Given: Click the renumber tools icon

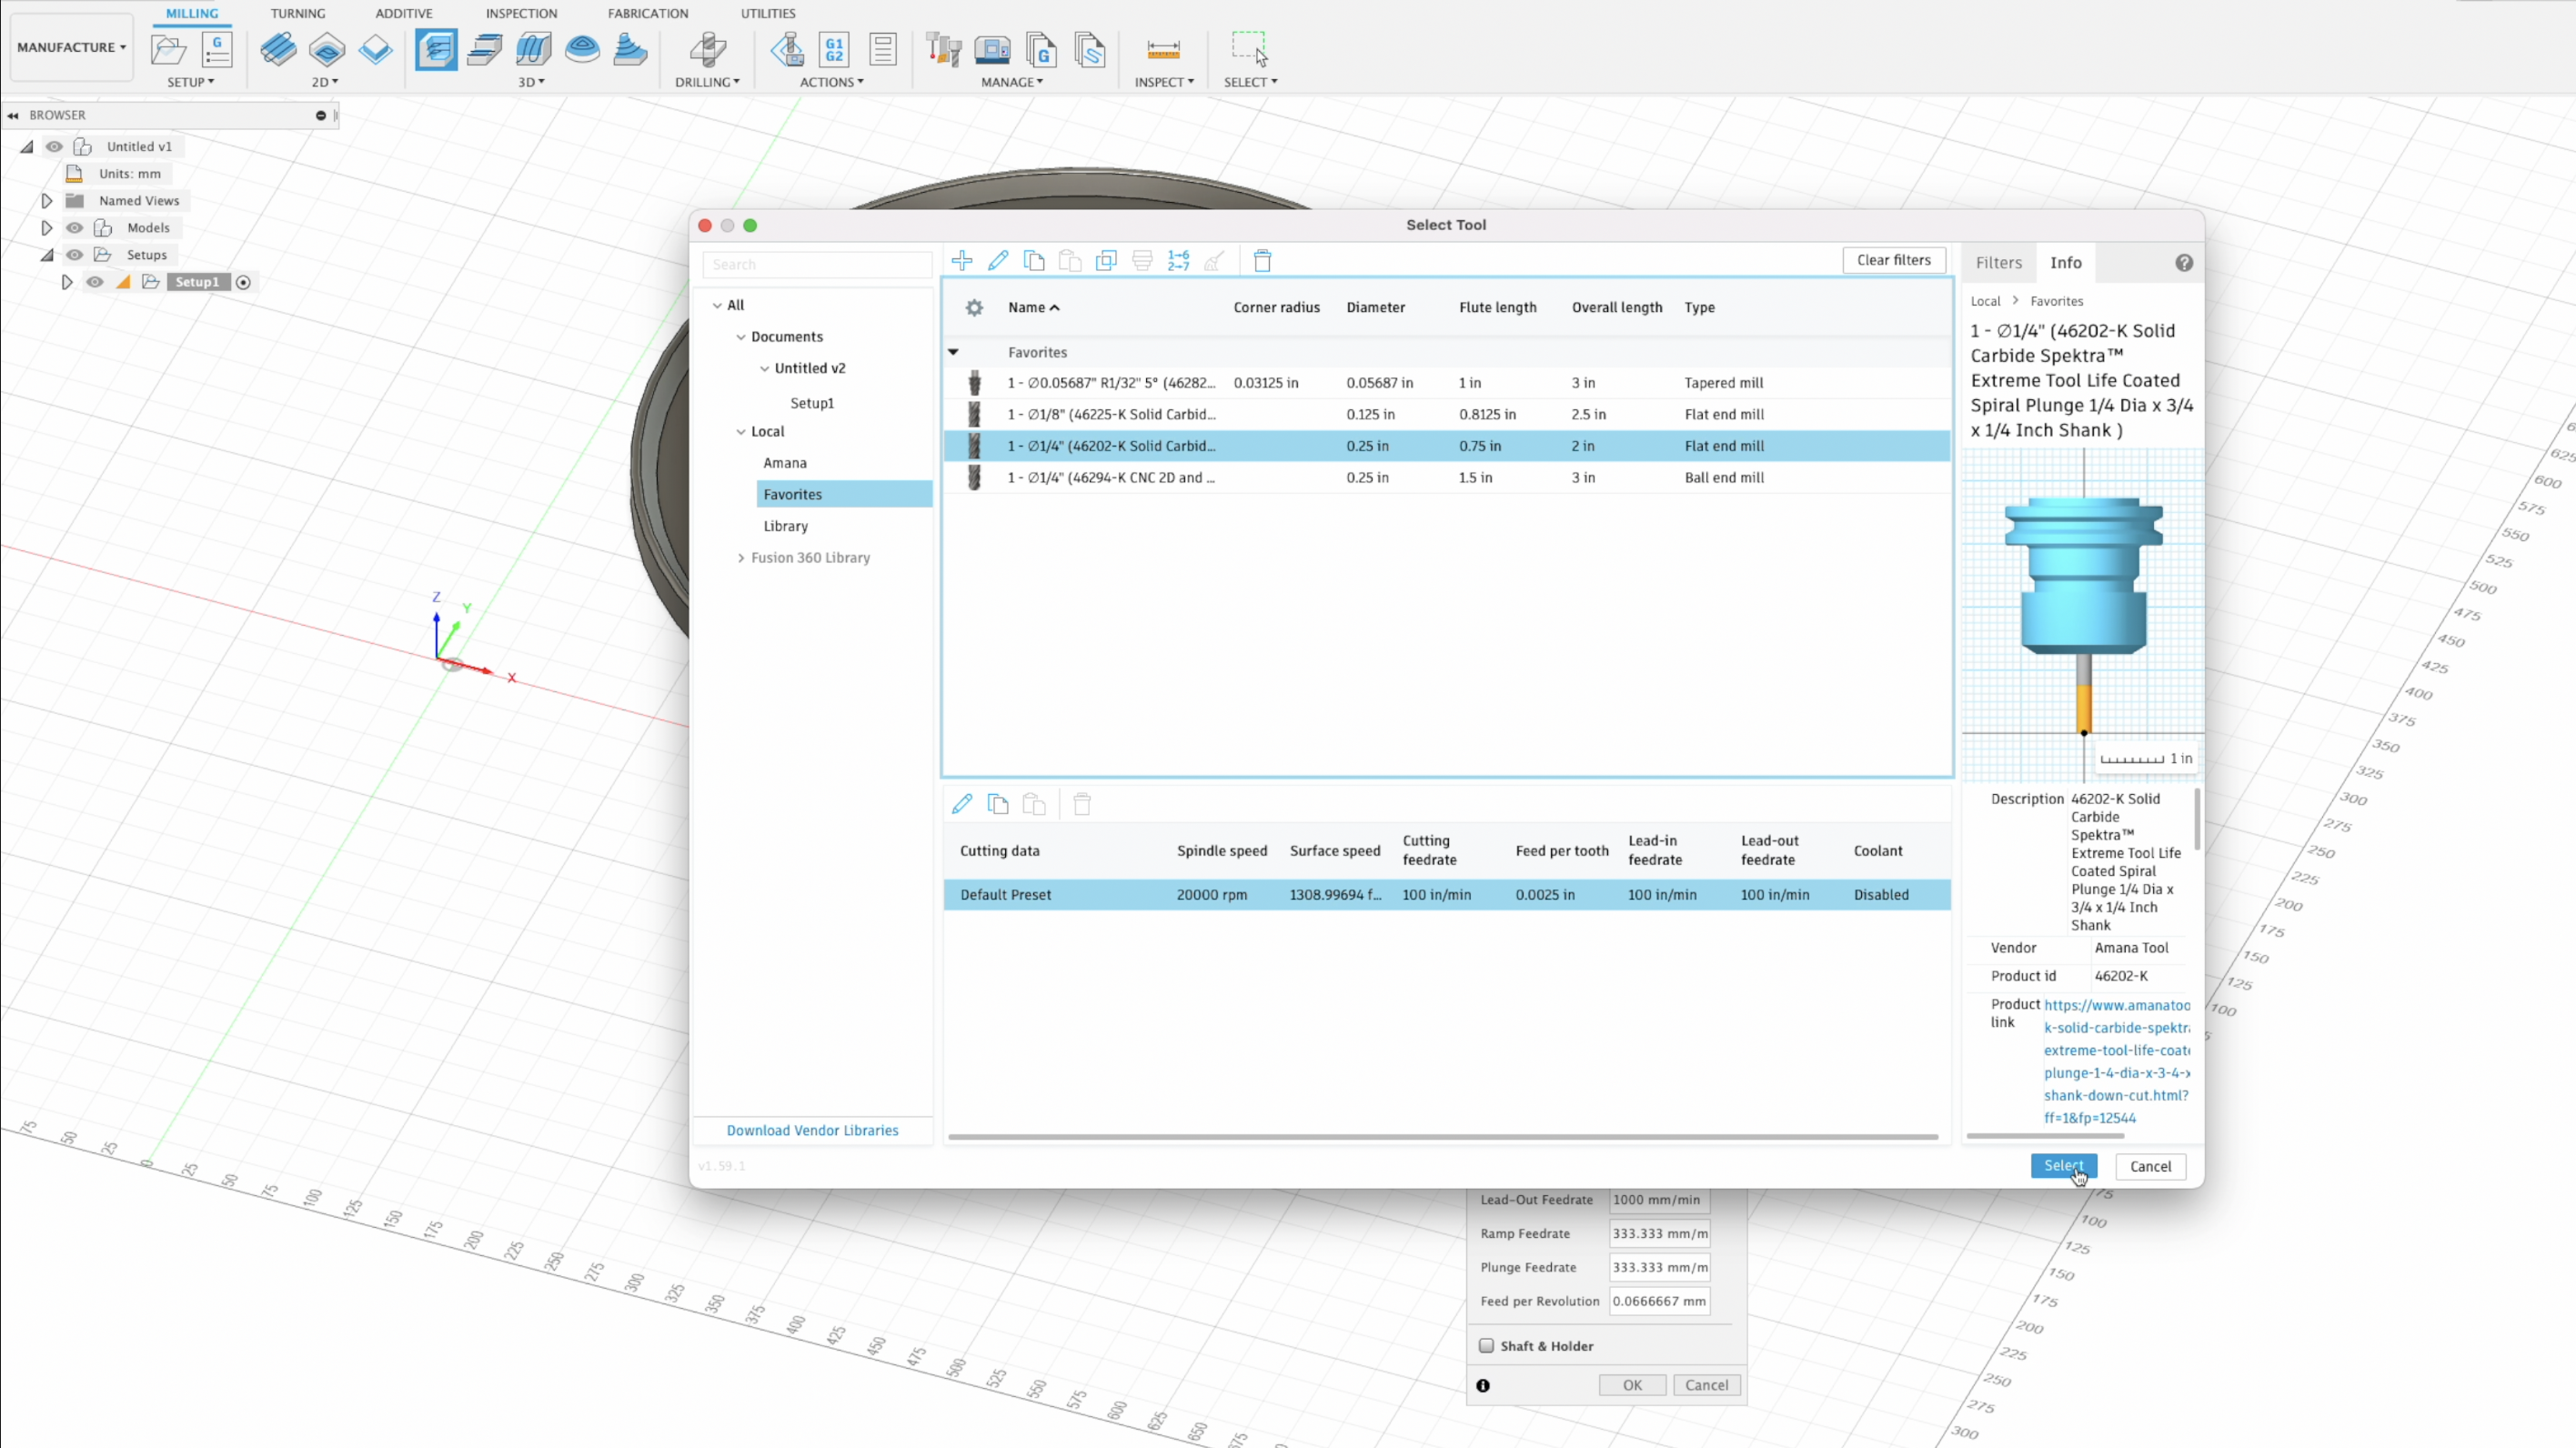Looking at the screenshot, I should 1178,261.
